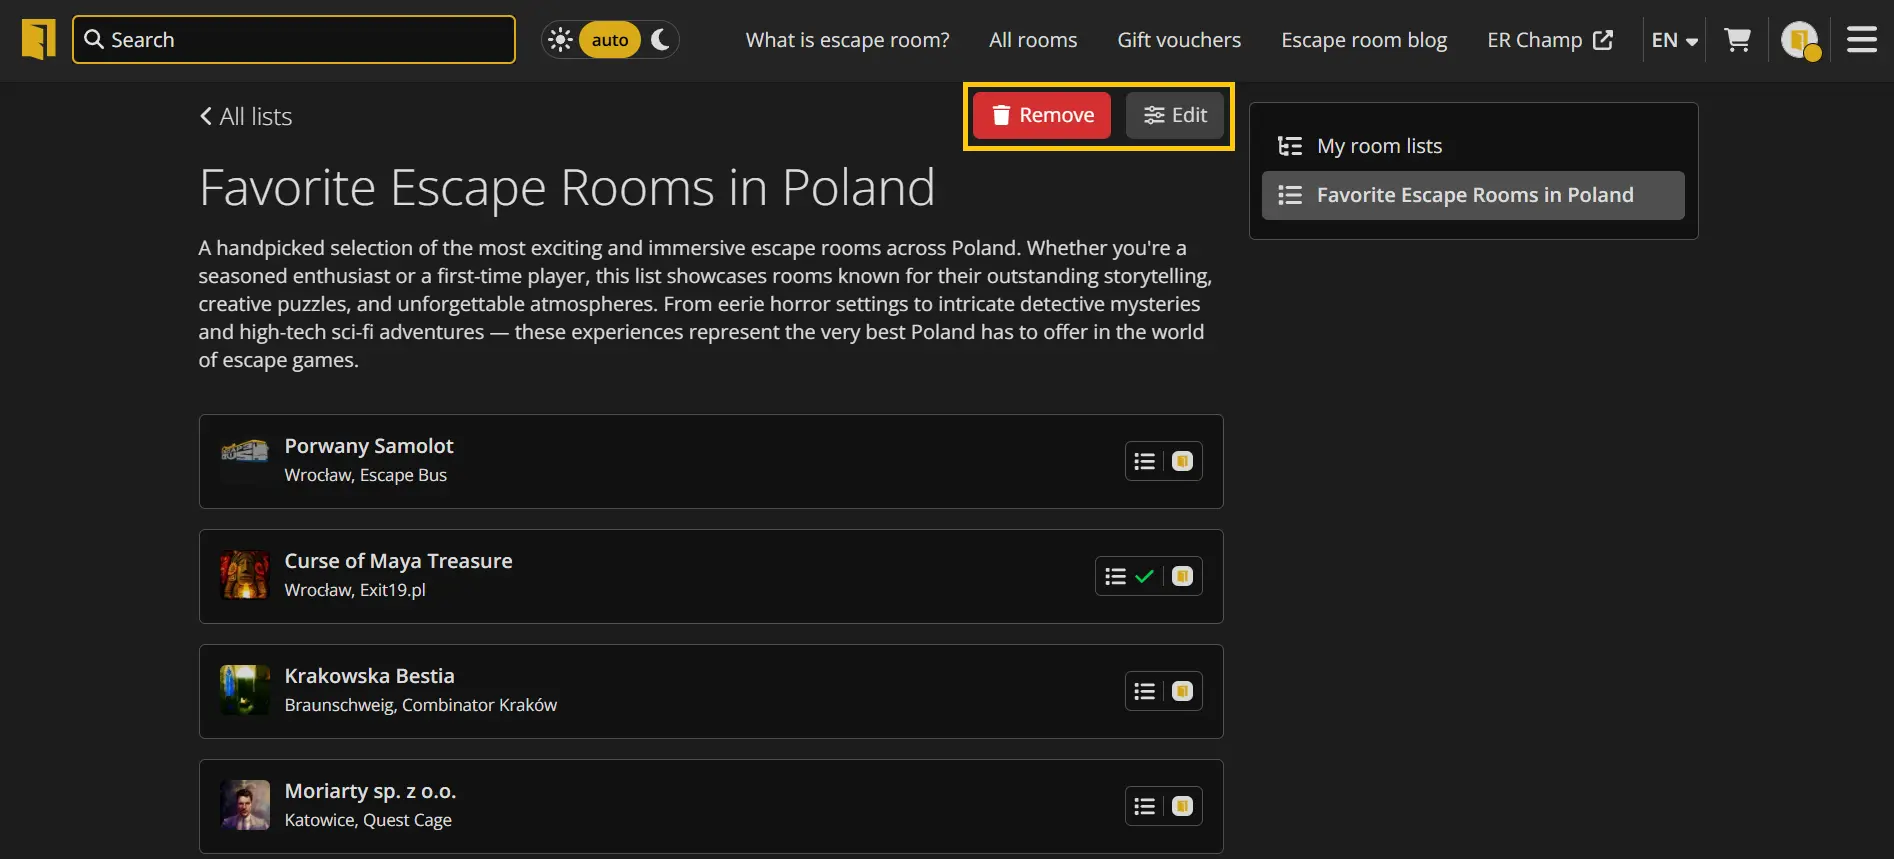The image size is (1894, 859).
Task: Open the Krakowska Bestia room thumbnail
Action: click(x=245, y=690)
